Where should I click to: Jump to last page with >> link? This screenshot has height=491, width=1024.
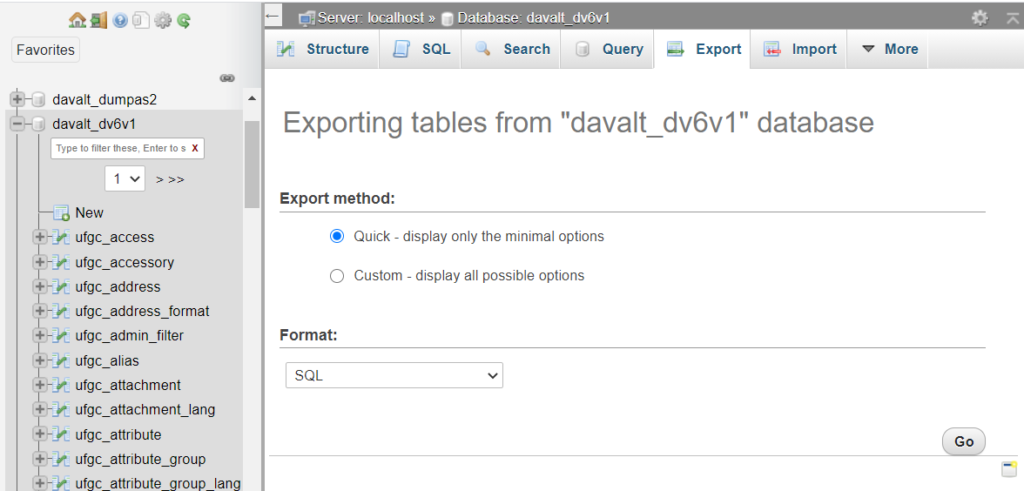176,180
